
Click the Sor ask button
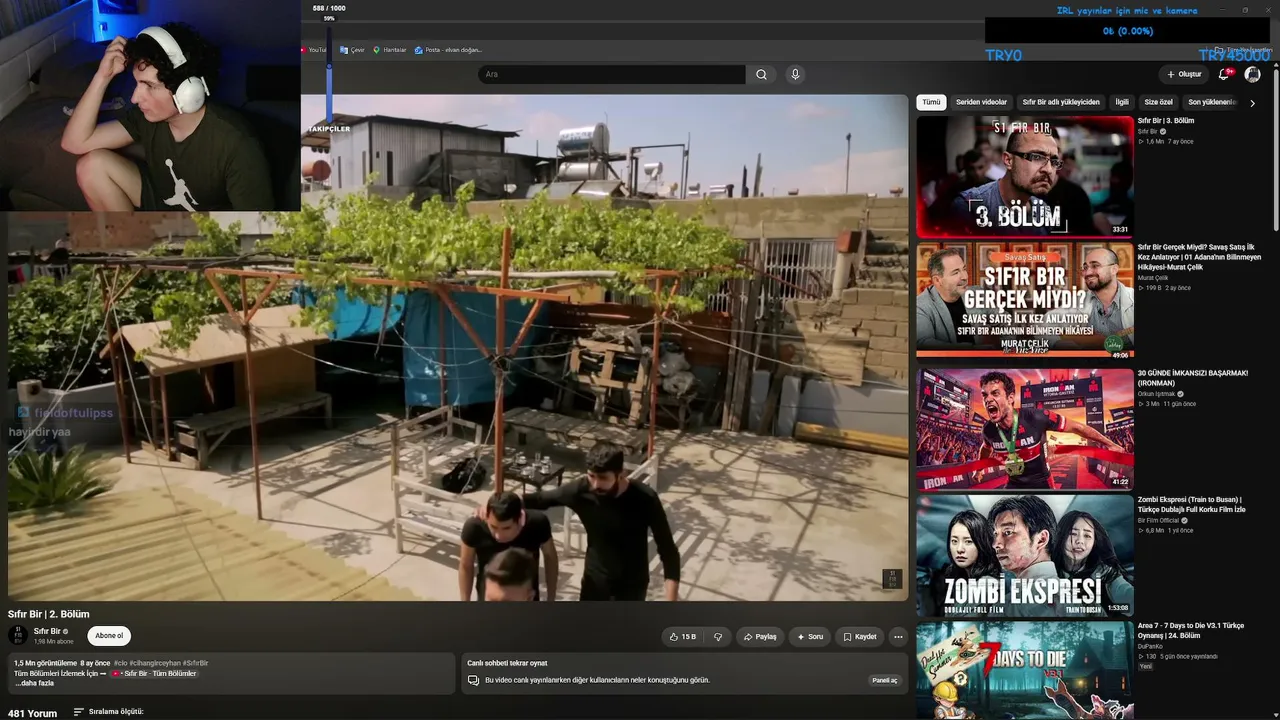pos(810,636)
